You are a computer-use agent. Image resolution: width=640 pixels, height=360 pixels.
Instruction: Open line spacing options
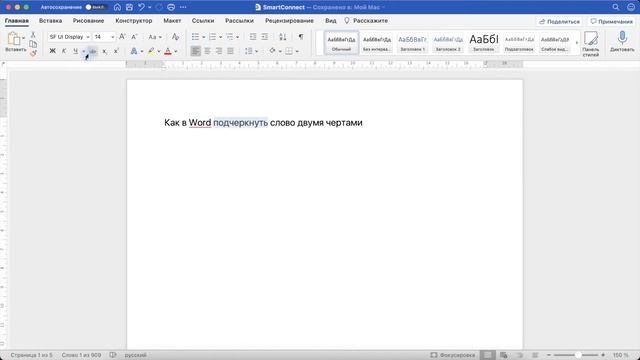[251, 51]
